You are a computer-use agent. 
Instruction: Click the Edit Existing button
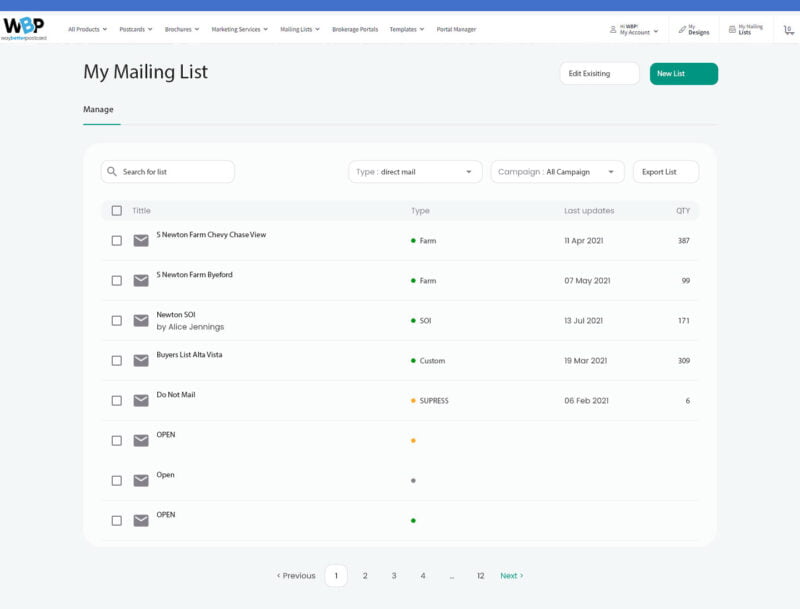click(599, 73)
